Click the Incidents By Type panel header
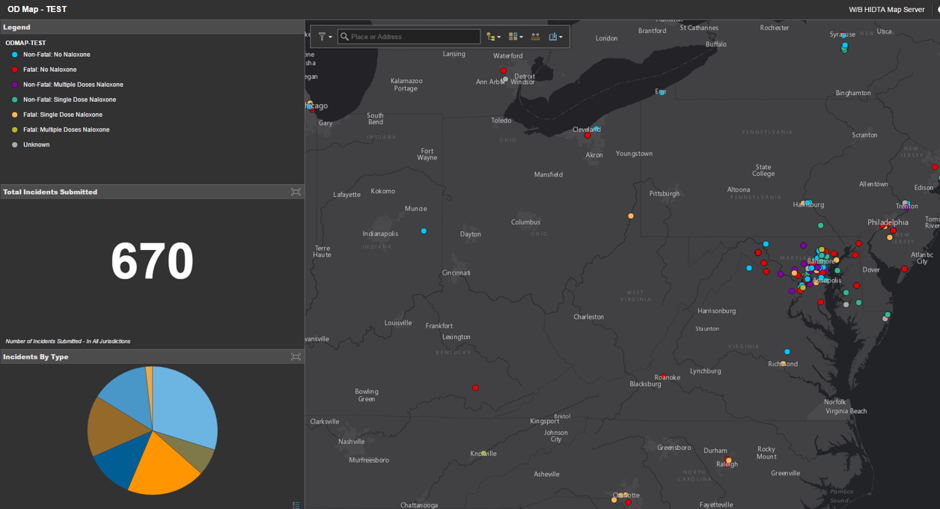The height and width of the screenshot is (509, 940). pos(152,357)
